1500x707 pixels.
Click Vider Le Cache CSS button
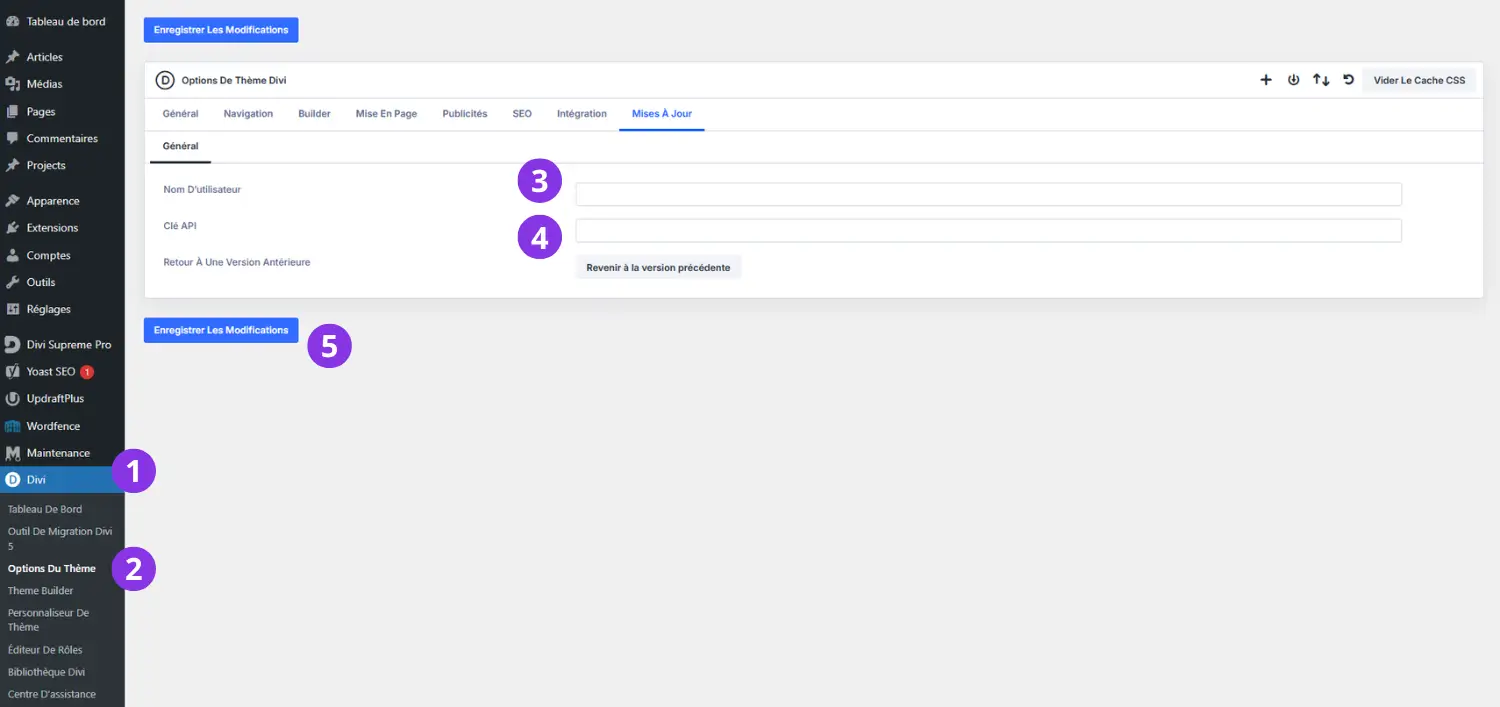click(1419, 80)
